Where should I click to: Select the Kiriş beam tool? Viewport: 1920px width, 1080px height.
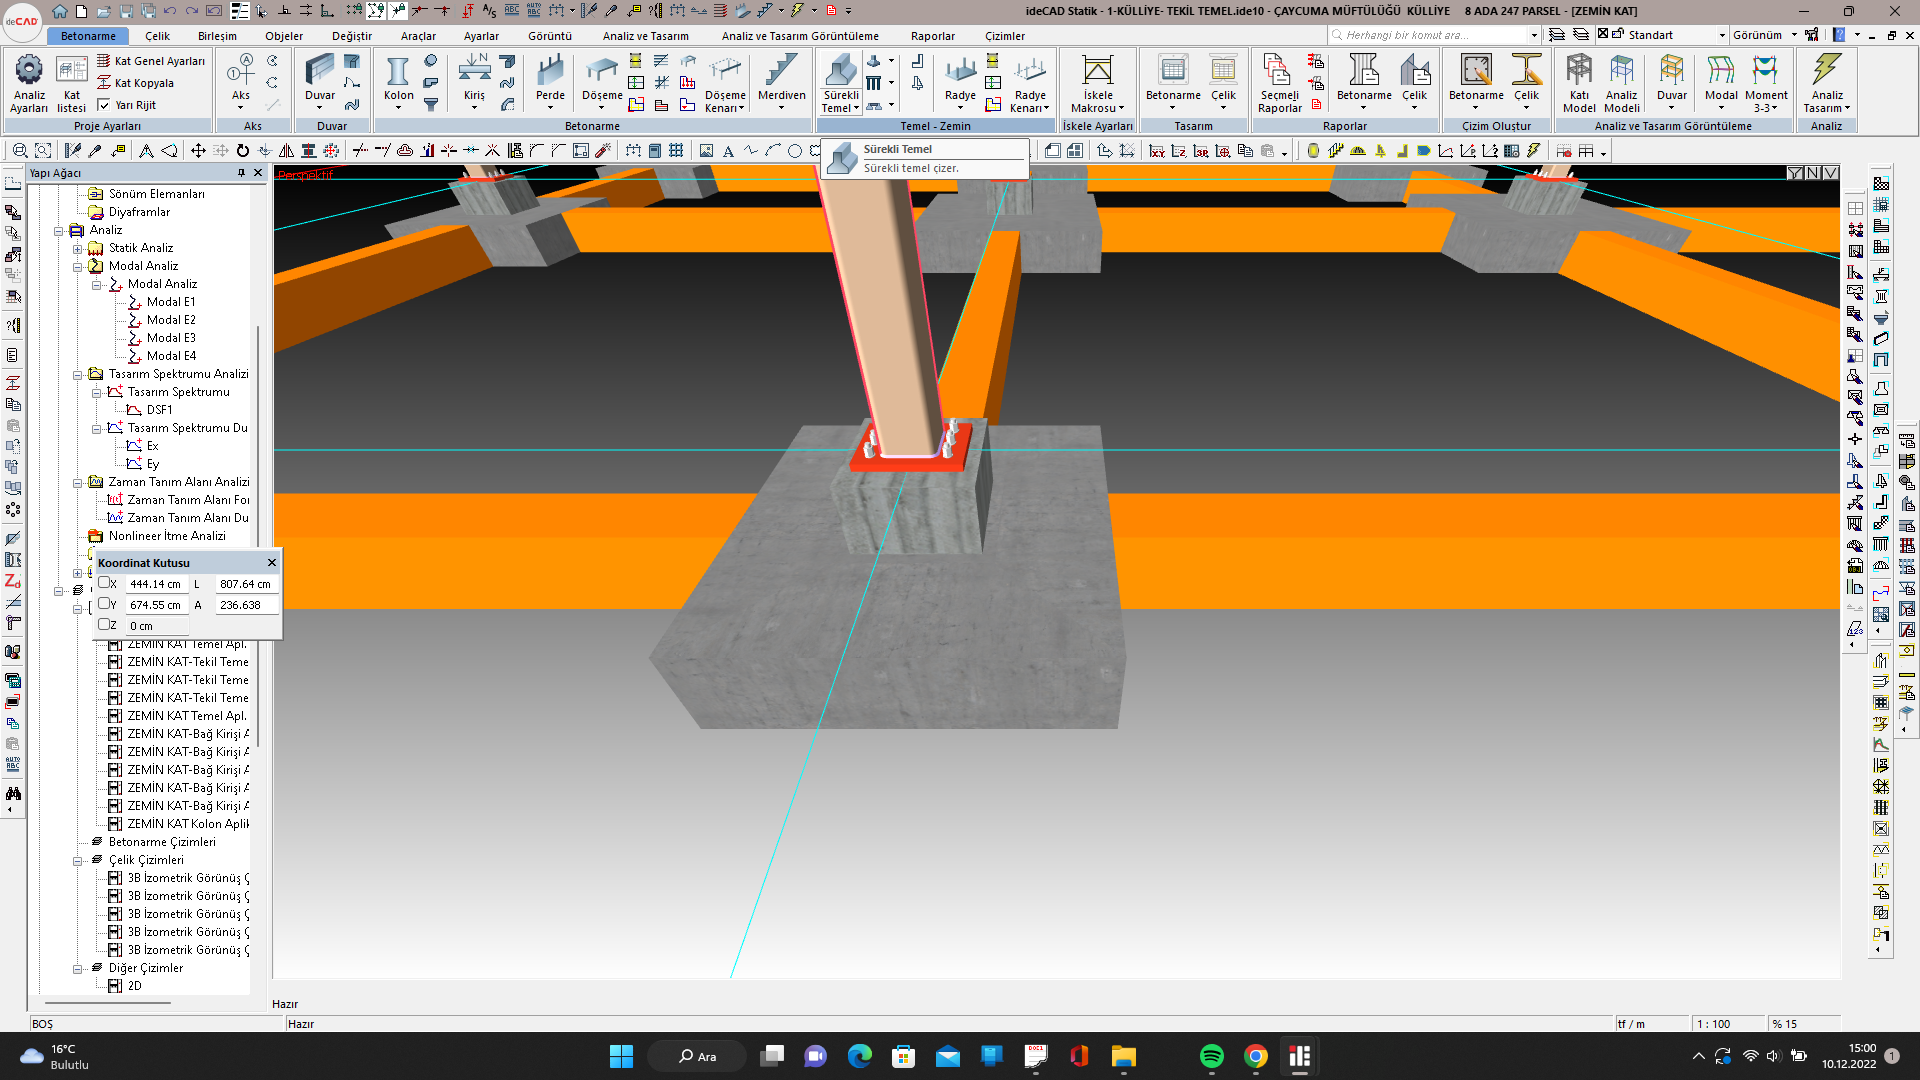point(474,80)
